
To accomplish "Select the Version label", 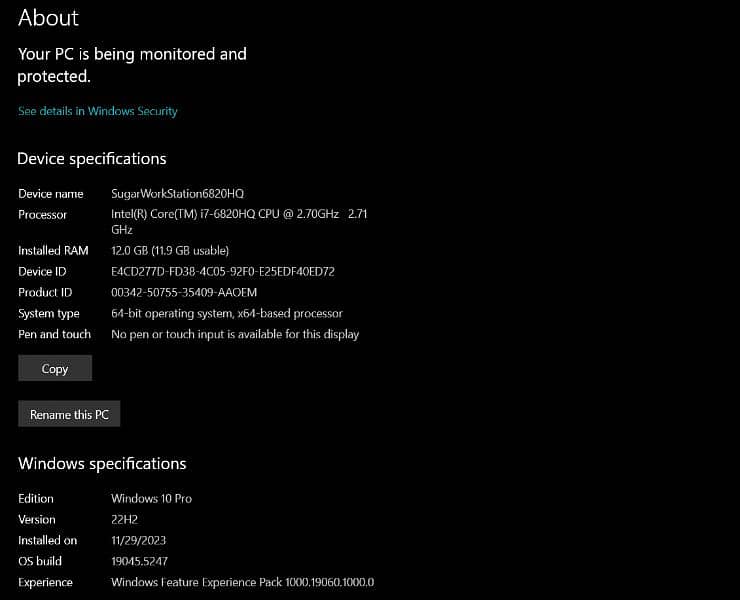I will point(37,519).
